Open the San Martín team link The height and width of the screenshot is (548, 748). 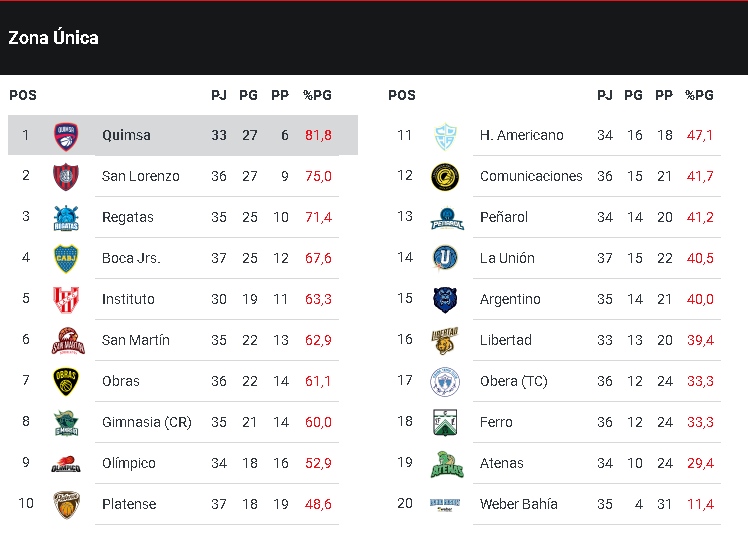tap(136, 340)
